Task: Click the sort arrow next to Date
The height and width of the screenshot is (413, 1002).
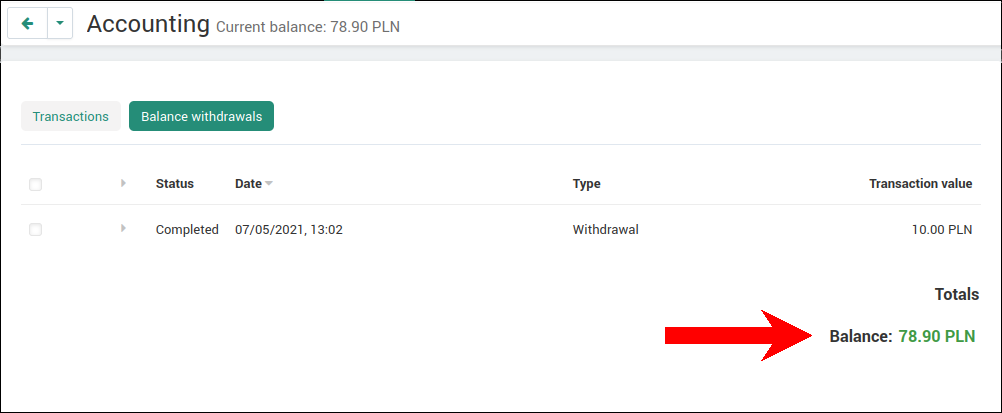Action: coord(269,184)
